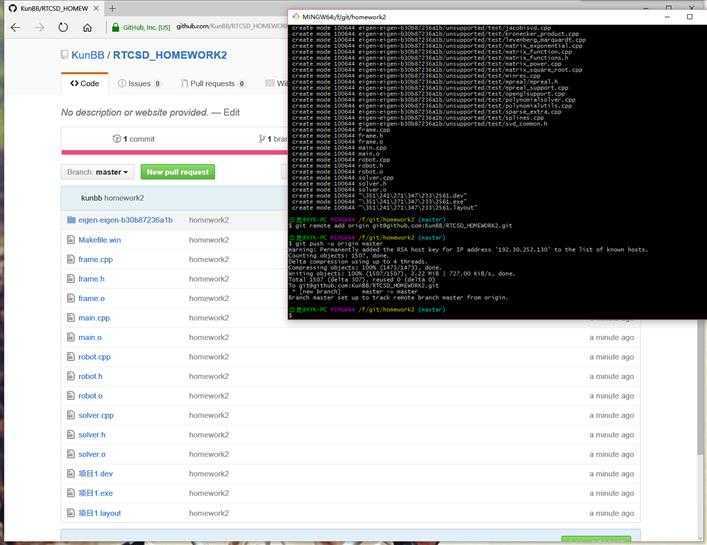The height and width of the screenshot is (545, 707).
Task: Click file icon next to robot.cpp
Action: 71,357
